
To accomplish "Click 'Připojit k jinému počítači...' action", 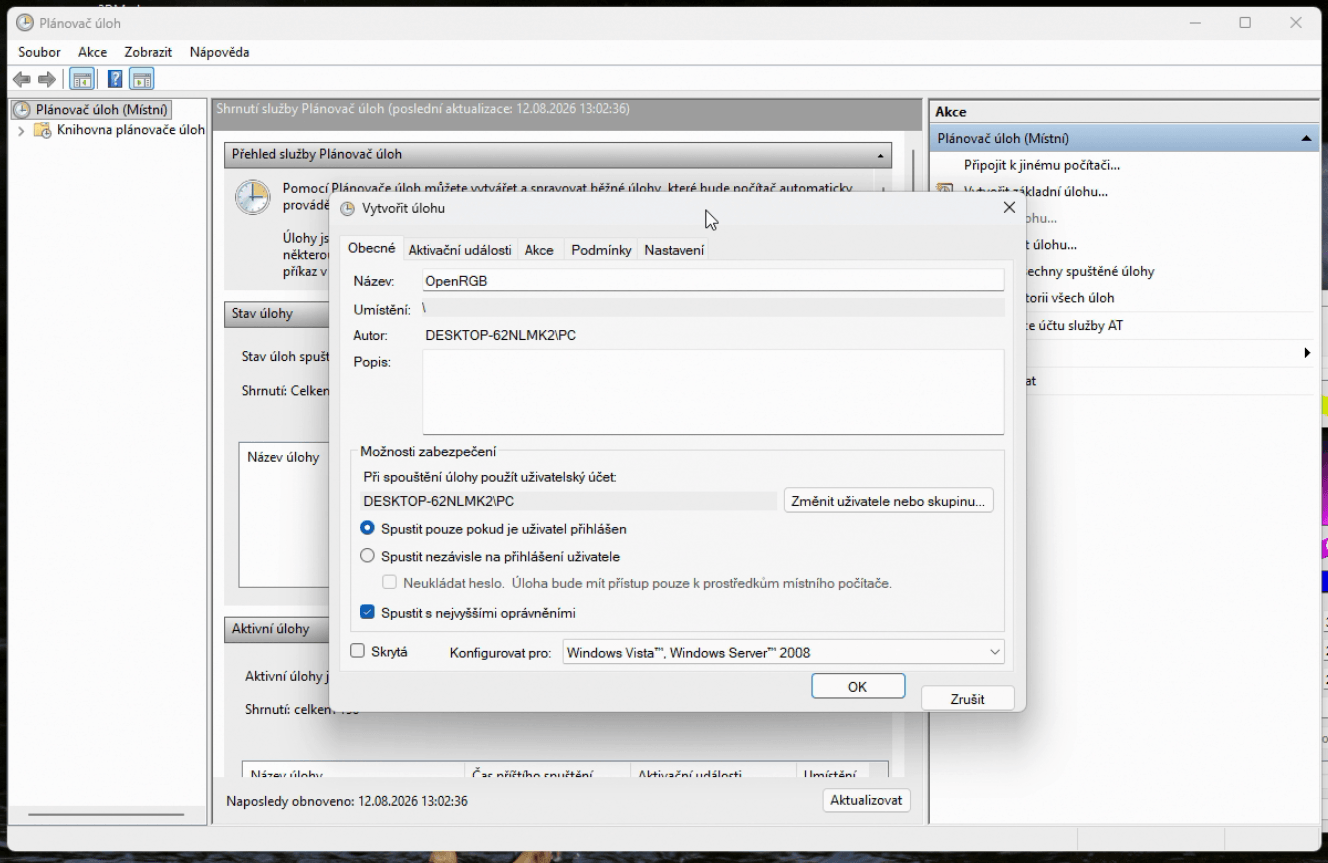I will [1042, 165].
